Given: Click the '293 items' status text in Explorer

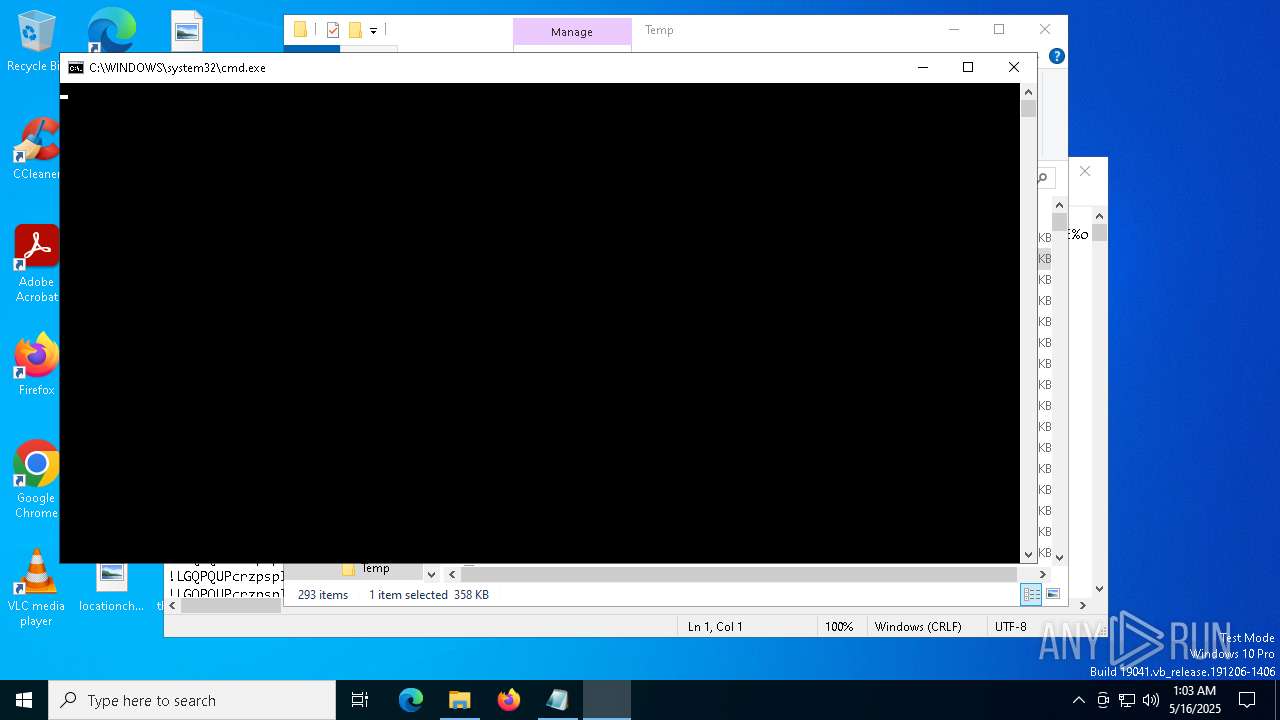Looking at the screenshot, I should point(323,595).
